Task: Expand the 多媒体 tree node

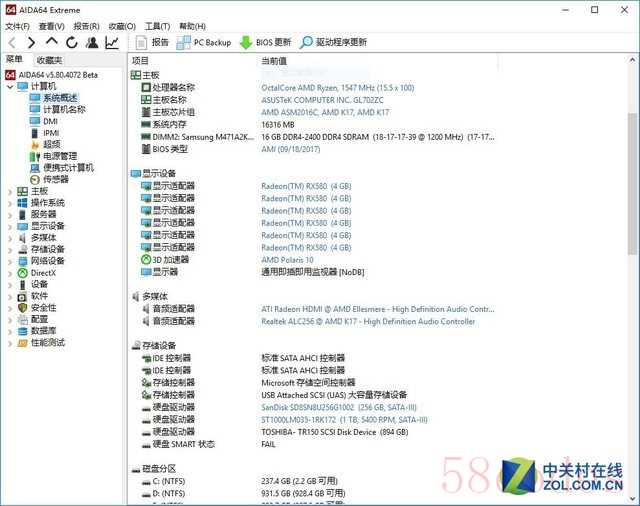Action: [x=10, y=238]
